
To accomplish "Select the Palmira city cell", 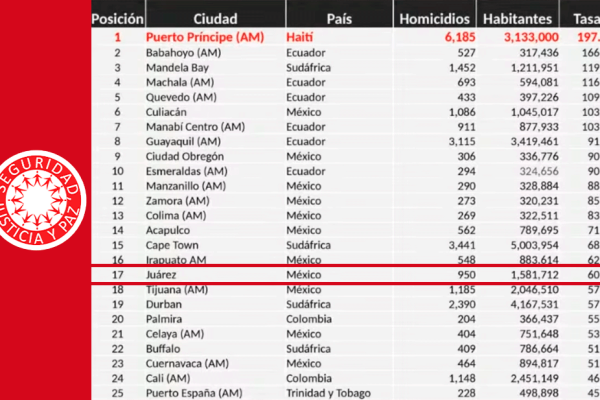I will click(x=168, y=318).
